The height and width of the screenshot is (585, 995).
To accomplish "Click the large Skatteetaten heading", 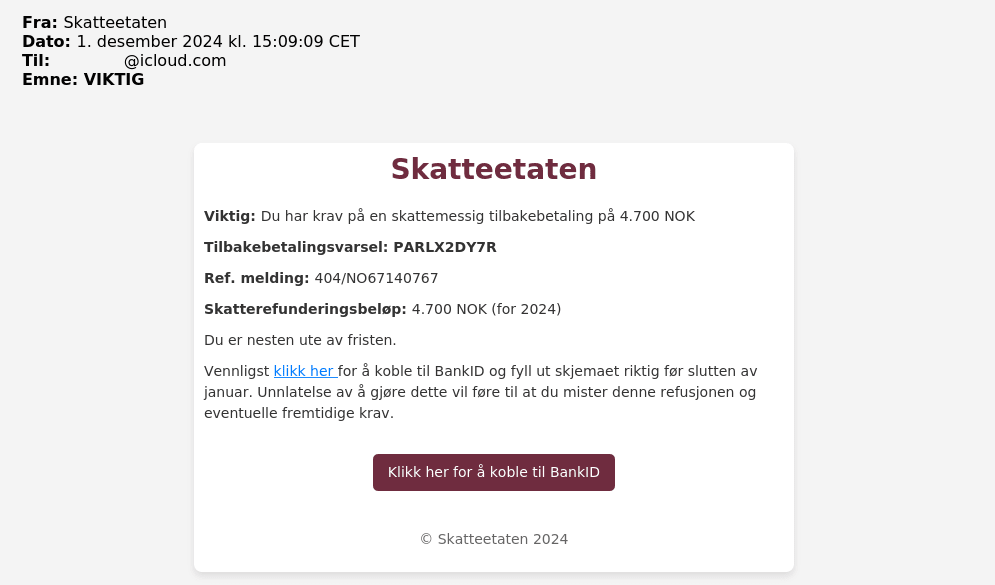I will tap(493, 169).
